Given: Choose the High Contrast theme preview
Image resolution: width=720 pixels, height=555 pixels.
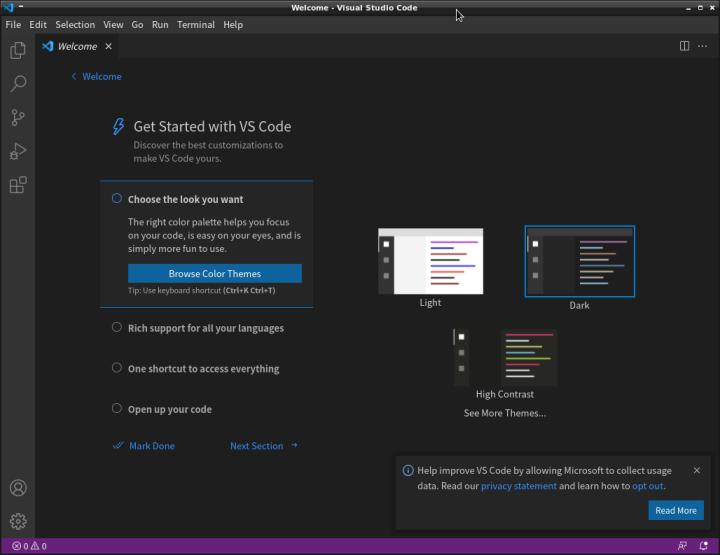Looking at the screenshot, I should point(505,358).
